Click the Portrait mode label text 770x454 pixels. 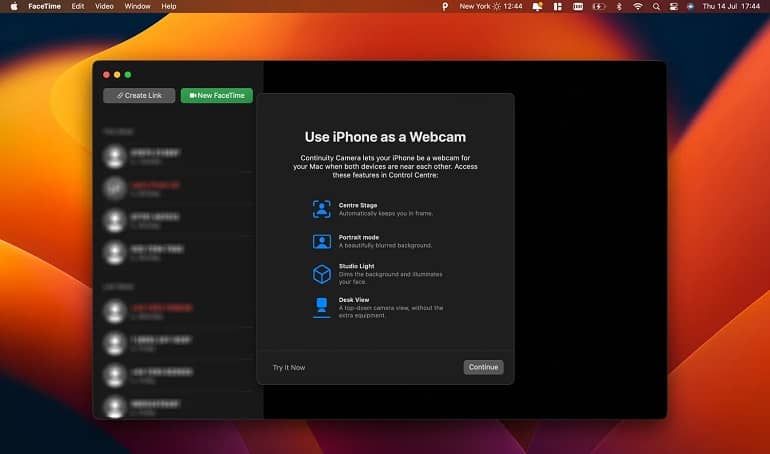(x=358, y=237)
